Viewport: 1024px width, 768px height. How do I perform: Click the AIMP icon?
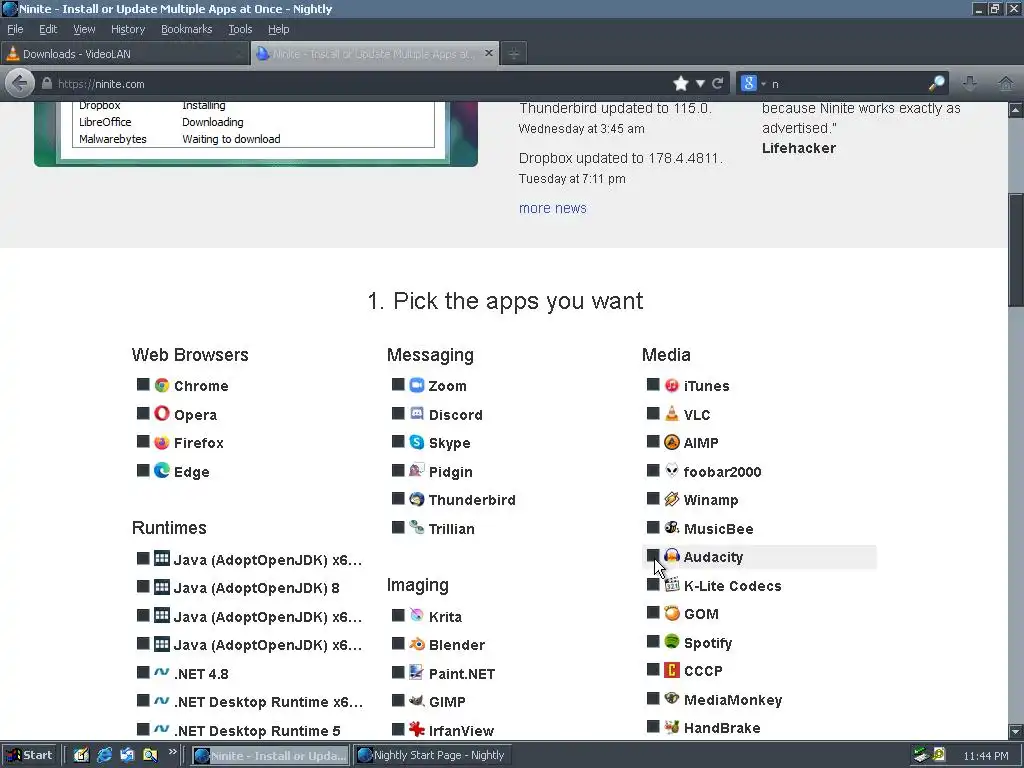tap(672, 442)
